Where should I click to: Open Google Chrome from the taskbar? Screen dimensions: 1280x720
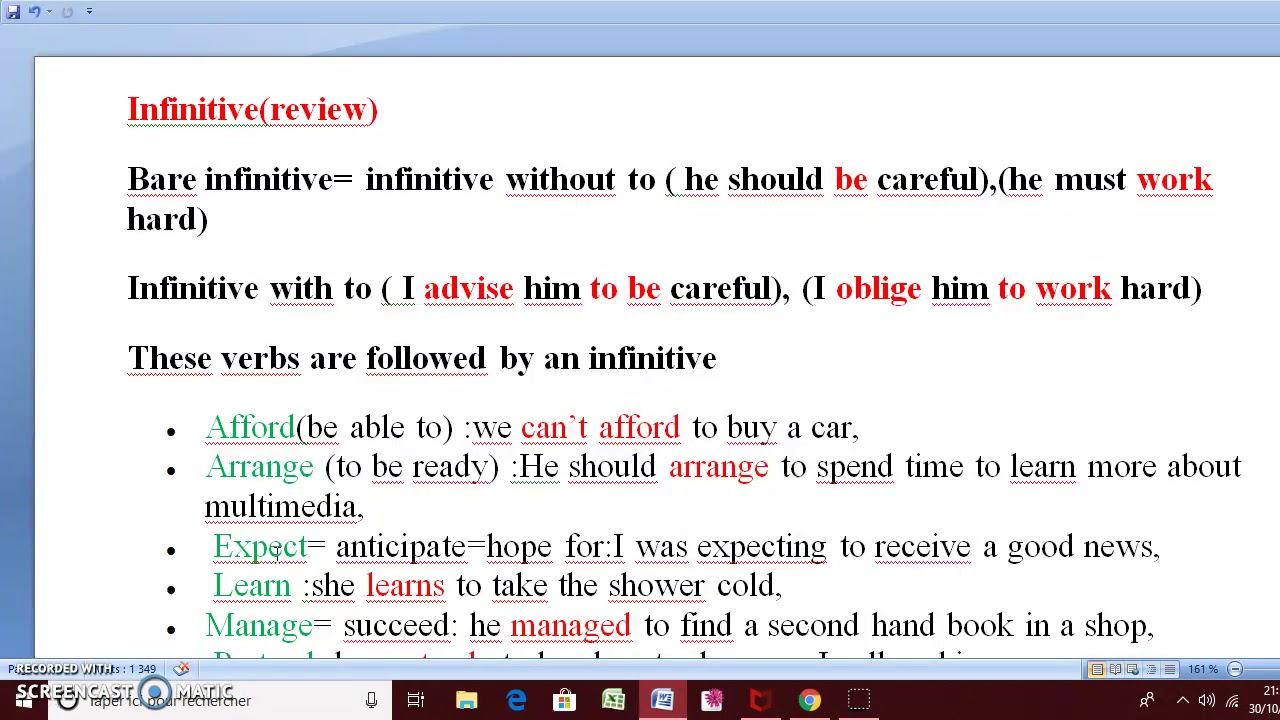[x=809, y=700]
